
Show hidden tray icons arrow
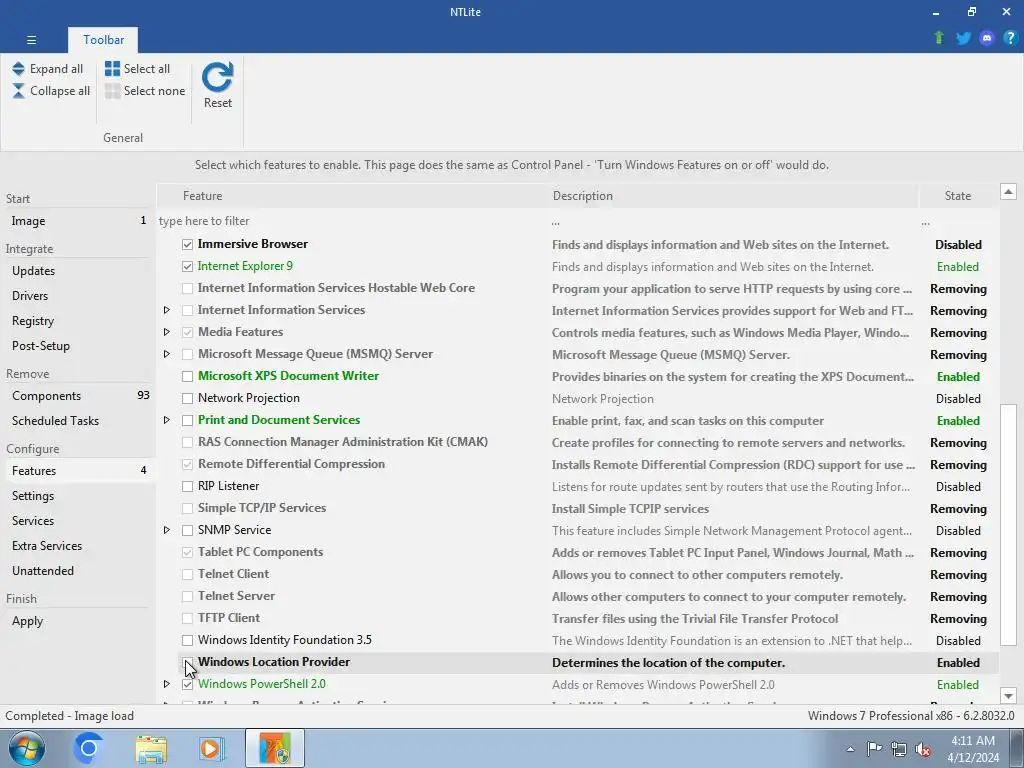tap(850, 749)
